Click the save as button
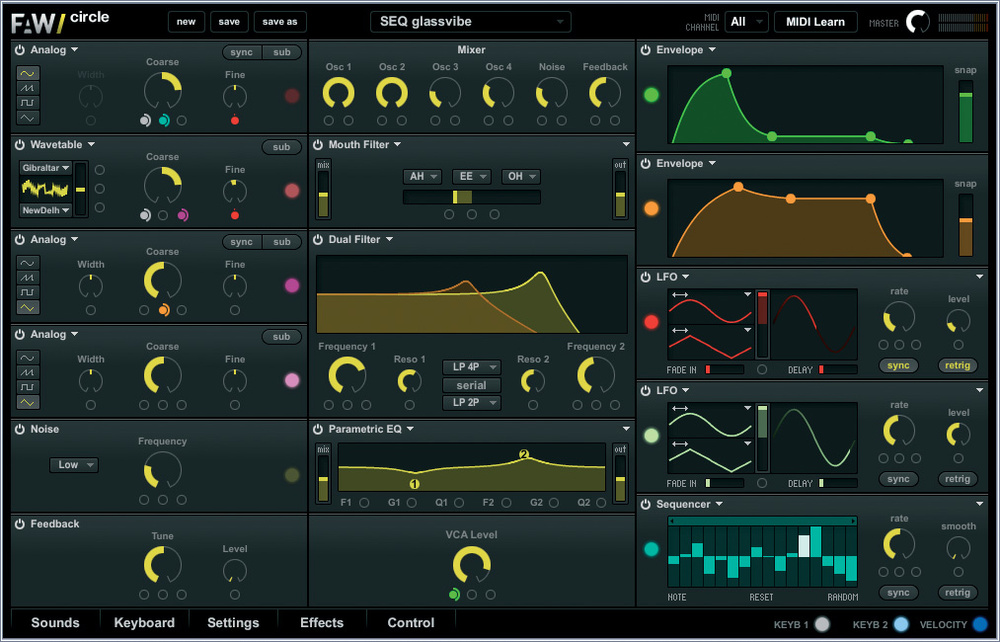The image size is (1000, 642). 280,22
